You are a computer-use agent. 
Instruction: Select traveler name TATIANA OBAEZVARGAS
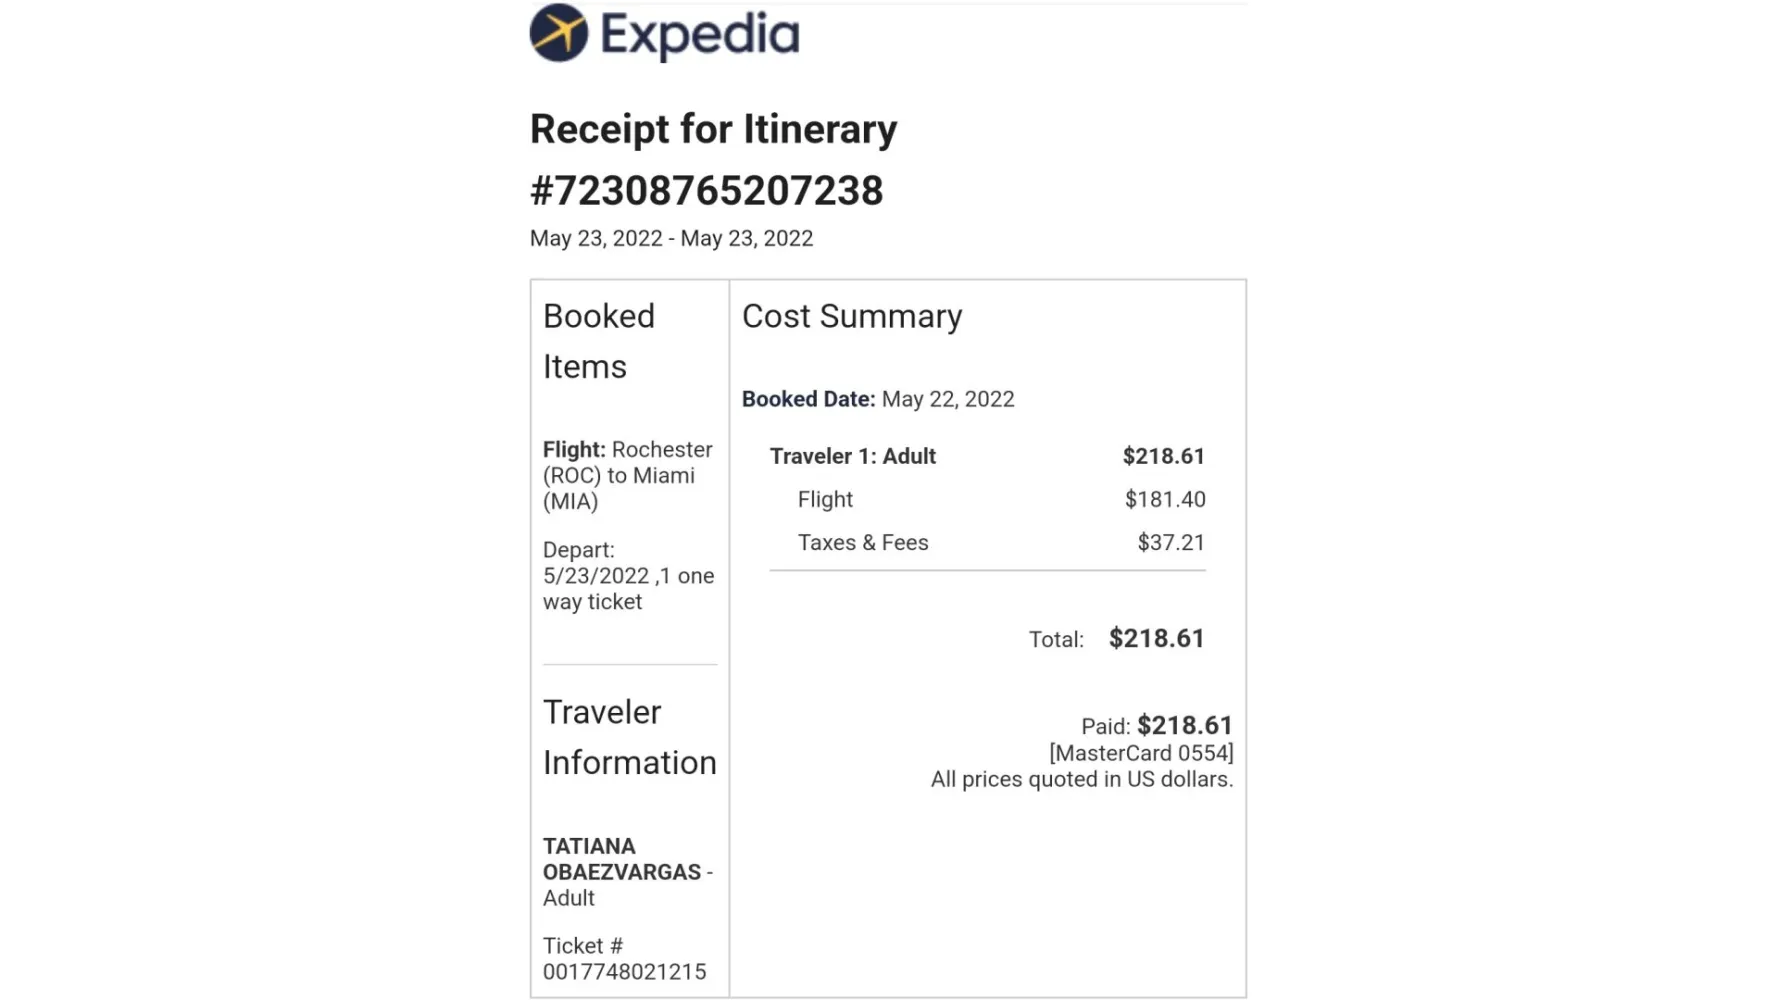click(x=621, y=860)
